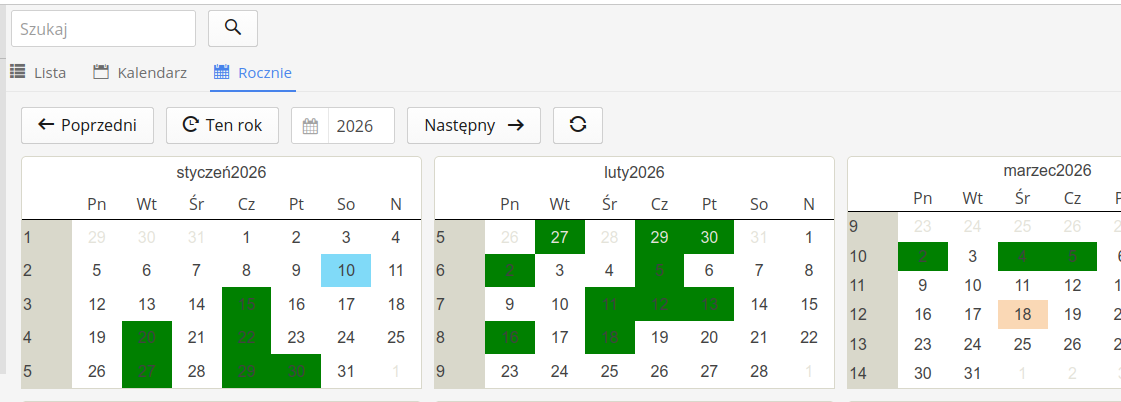Image resolution: width=1121 pixels, height=402 pixels.
Task: Click the styczeń2026 month header
Action: click(221, 172)
